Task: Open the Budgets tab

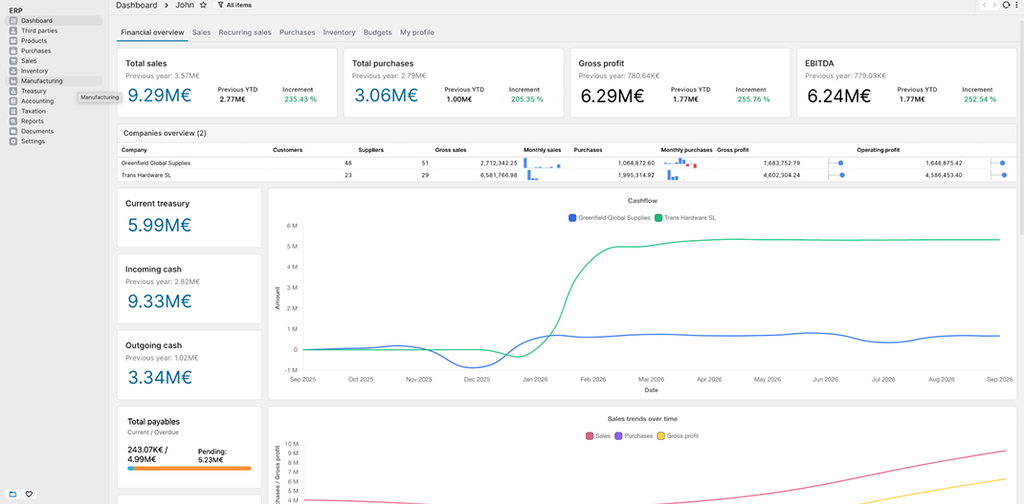Action: tap(377, 32)
